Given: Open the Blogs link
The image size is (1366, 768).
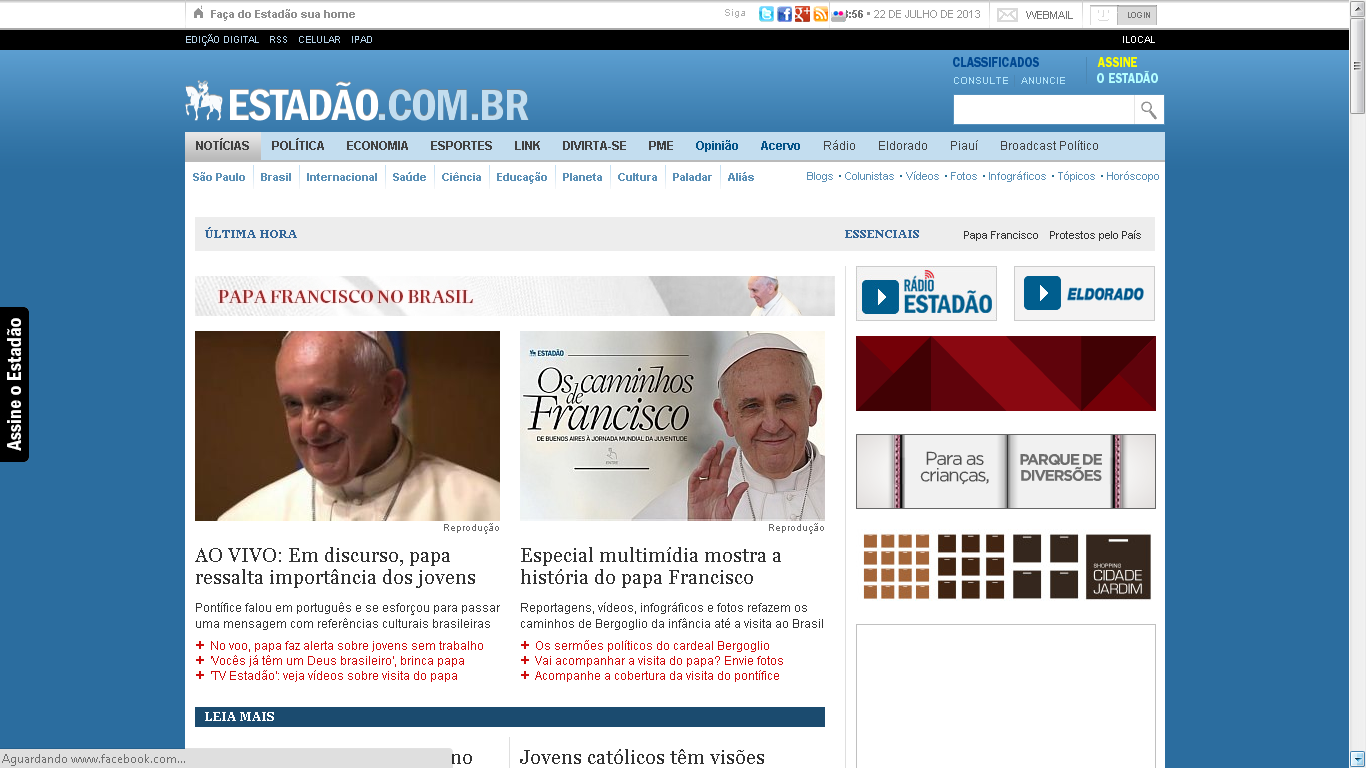Looking at the screenshot, I should pyautogui.click(x=819, y=176).
